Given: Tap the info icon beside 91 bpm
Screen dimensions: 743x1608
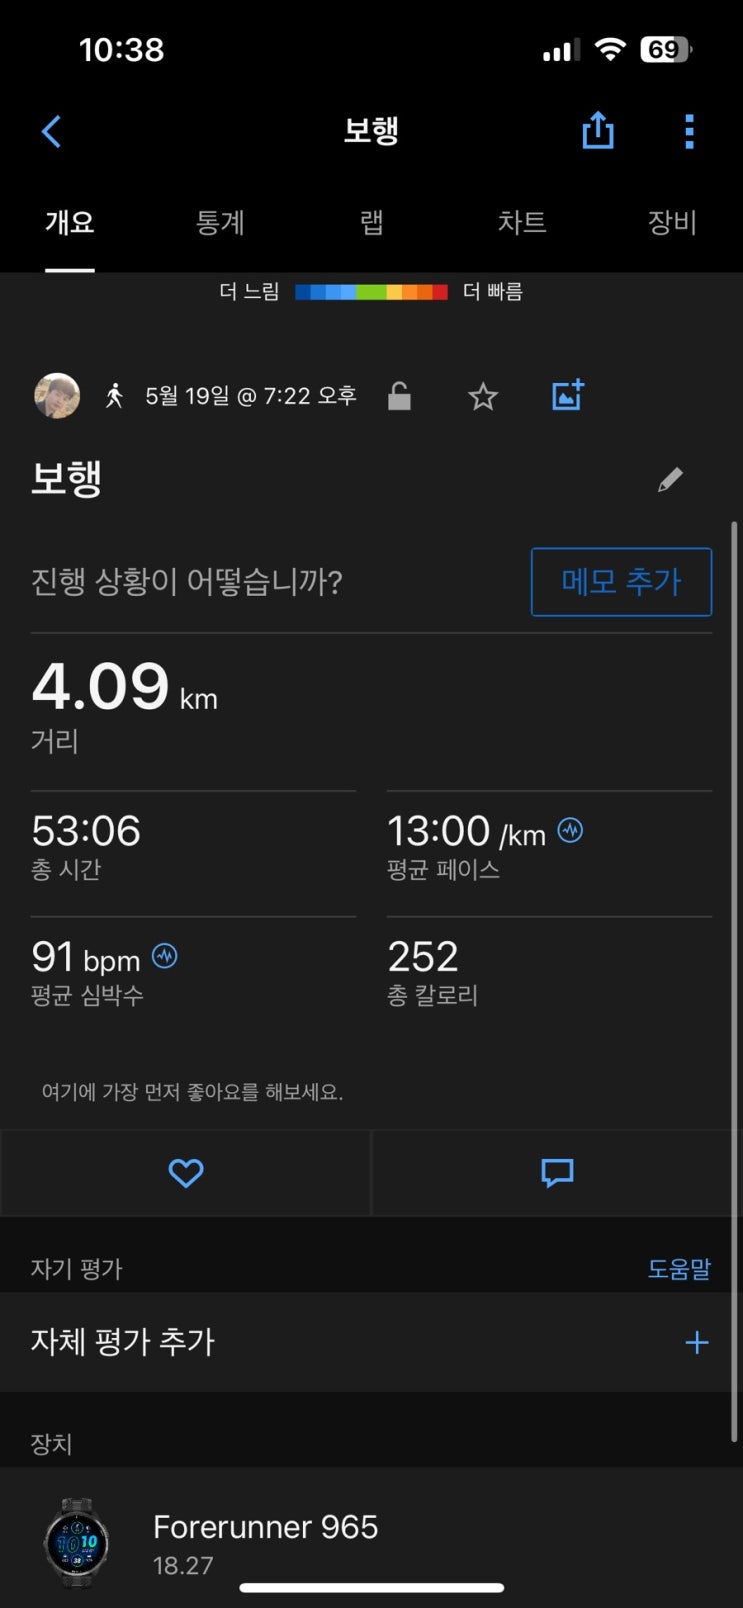Looking at the screenshot, I should click(x=165, y=956).
